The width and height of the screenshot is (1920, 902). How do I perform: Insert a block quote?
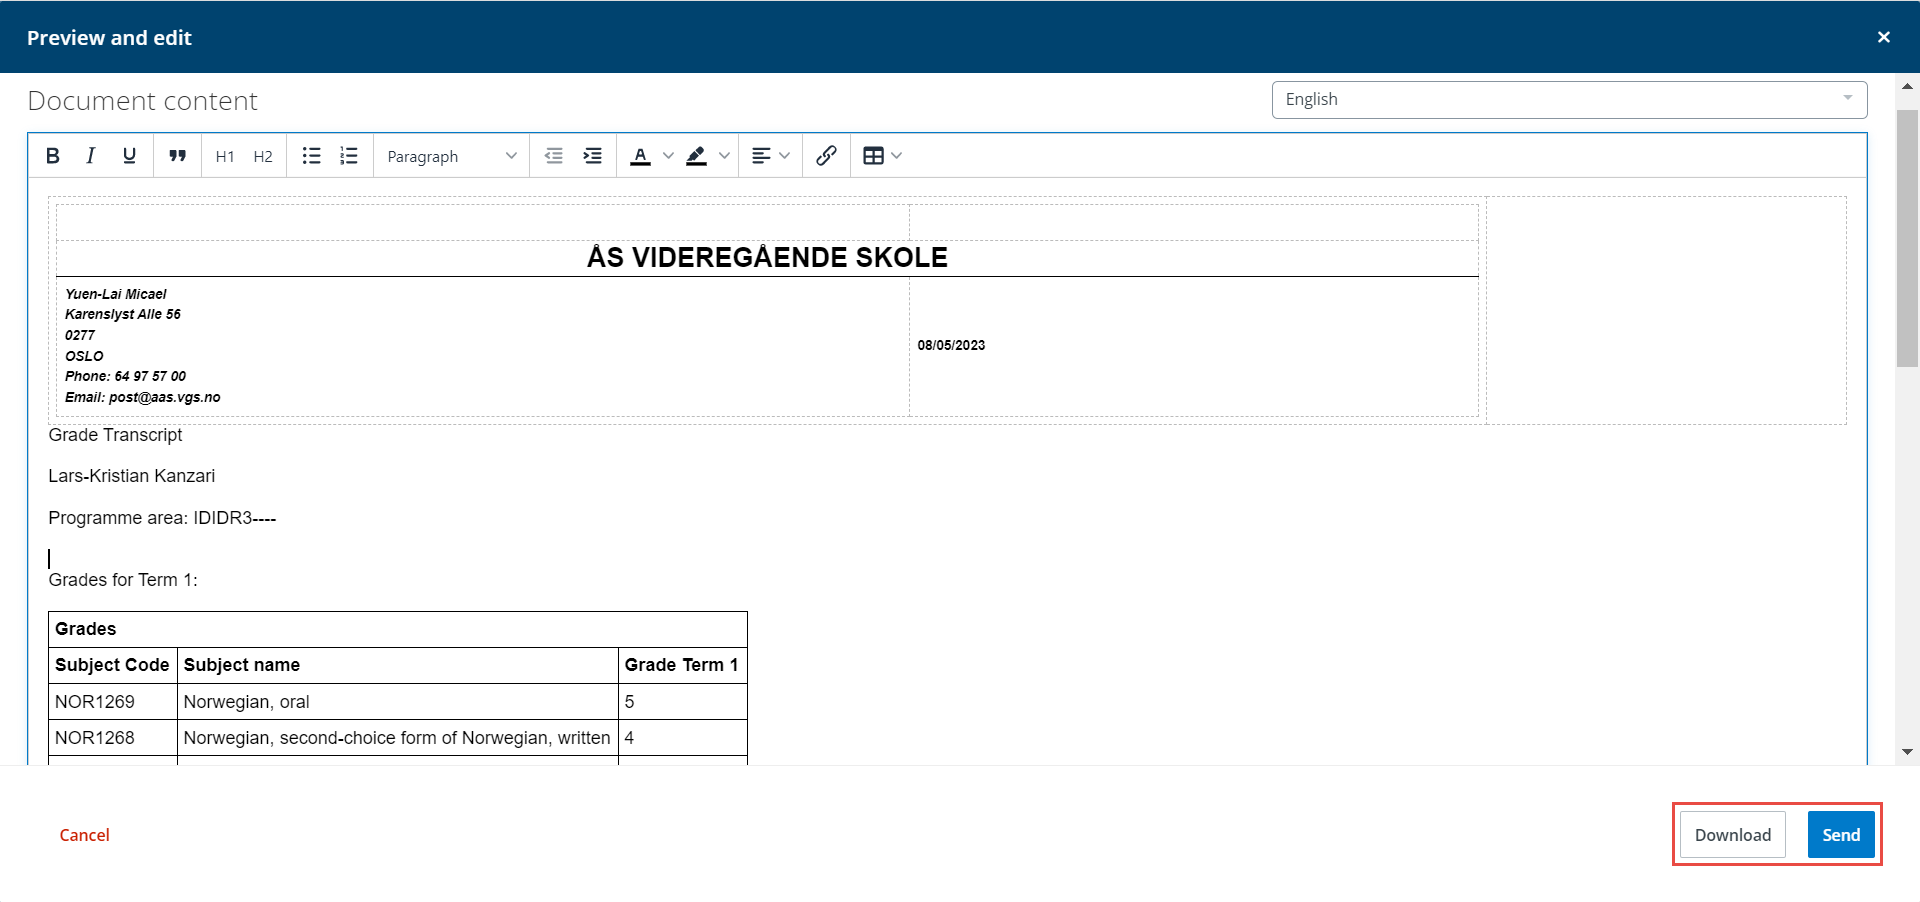(178, 156)
